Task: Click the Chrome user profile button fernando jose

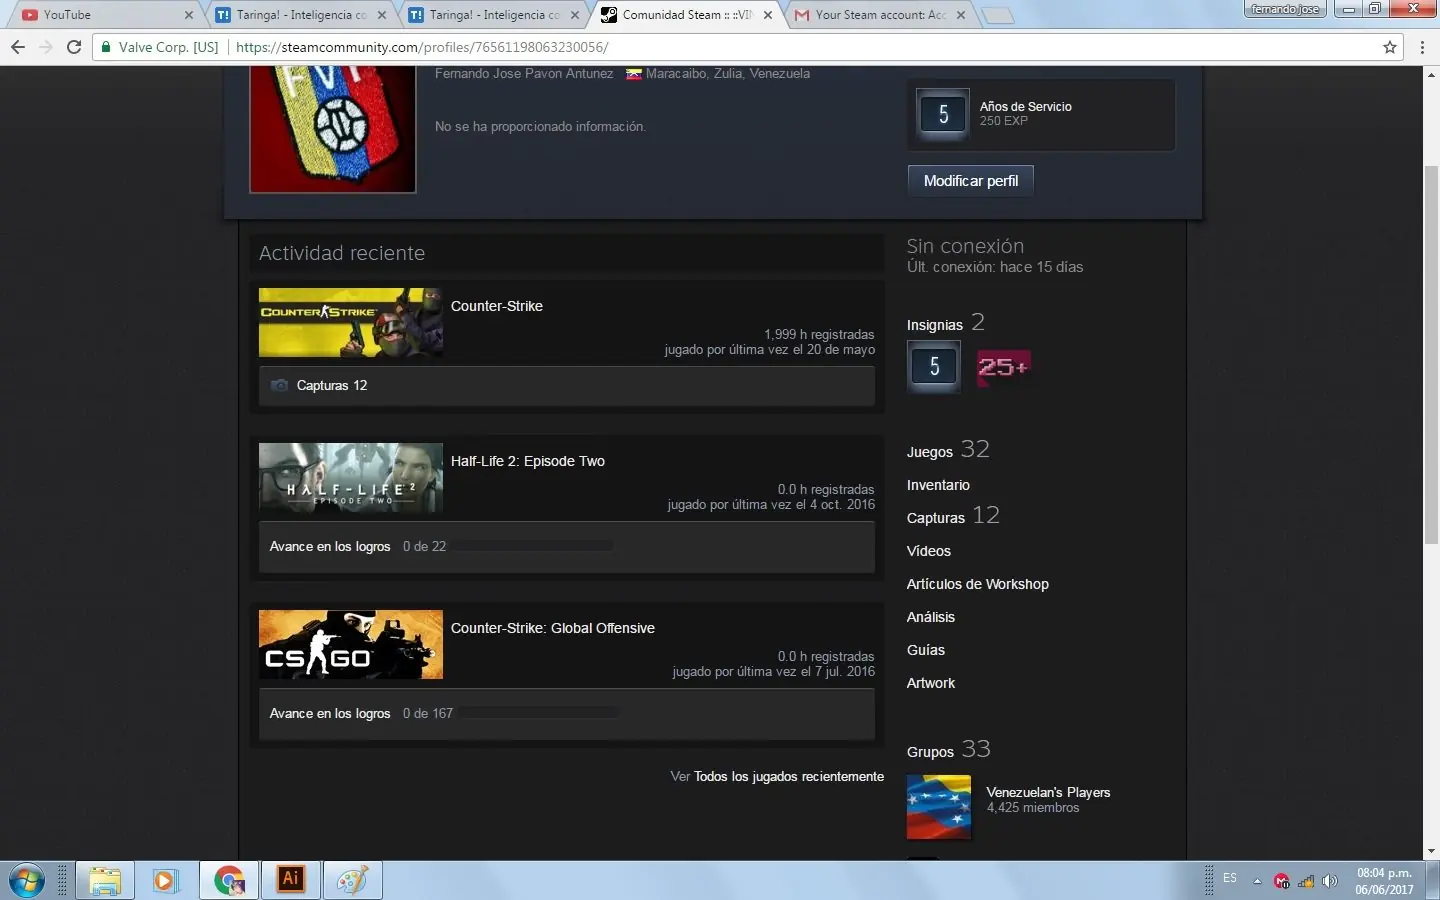Action: [1286, 9]
